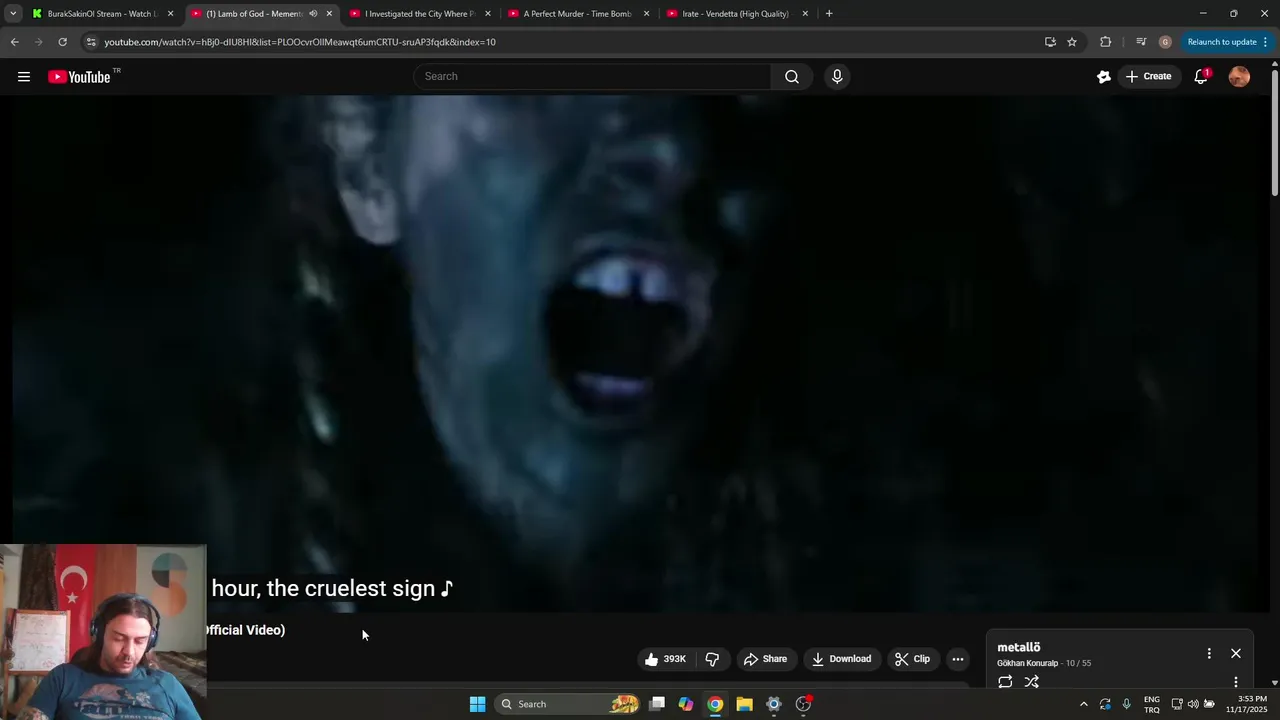Close the Irate - Vendetta tab
The width and height of the screenshot is (1280, 720).
click(x=805, y=14)
